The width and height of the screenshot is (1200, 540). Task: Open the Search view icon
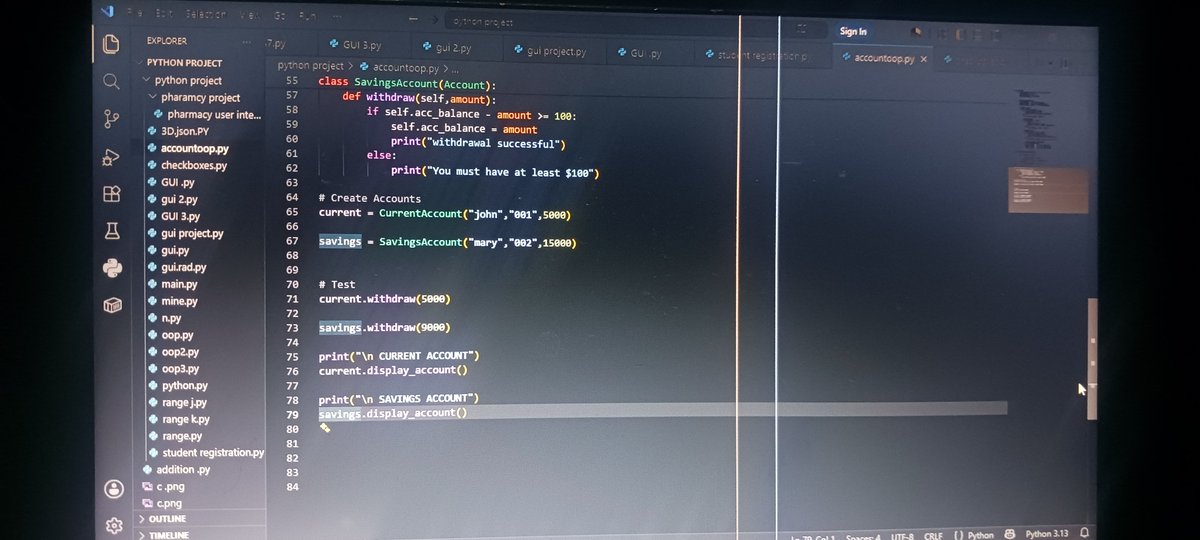coord(112,81)
